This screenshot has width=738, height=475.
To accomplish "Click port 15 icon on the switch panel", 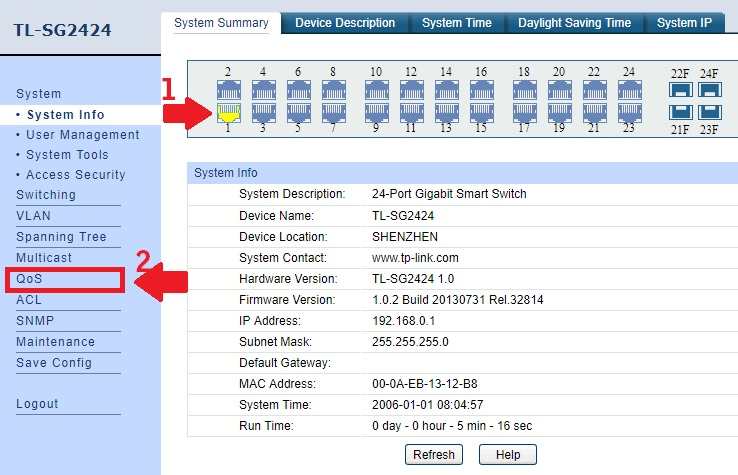I will (482, 113).
